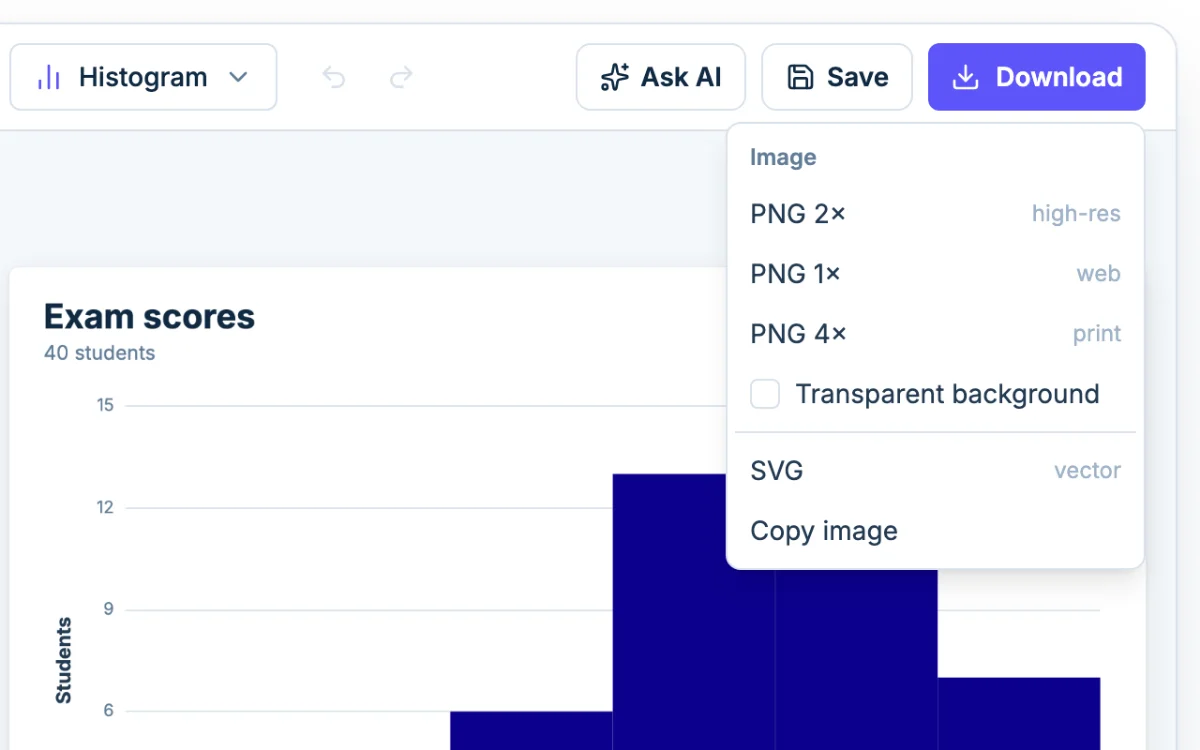Screen dimensions: 1200x750
Task: Choose SVG vector export
Action: pos(935,471)
